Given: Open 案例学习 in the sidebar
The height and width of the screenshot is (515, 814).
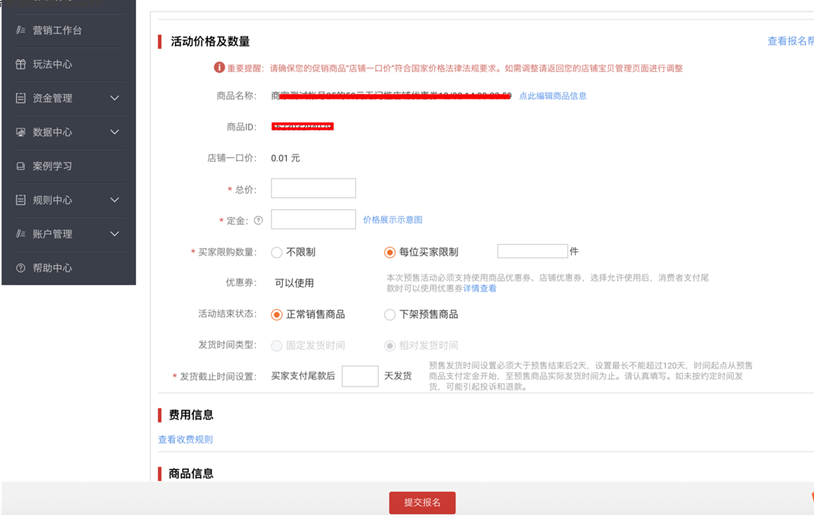Looking at the screenshot, I should [52, 166].
